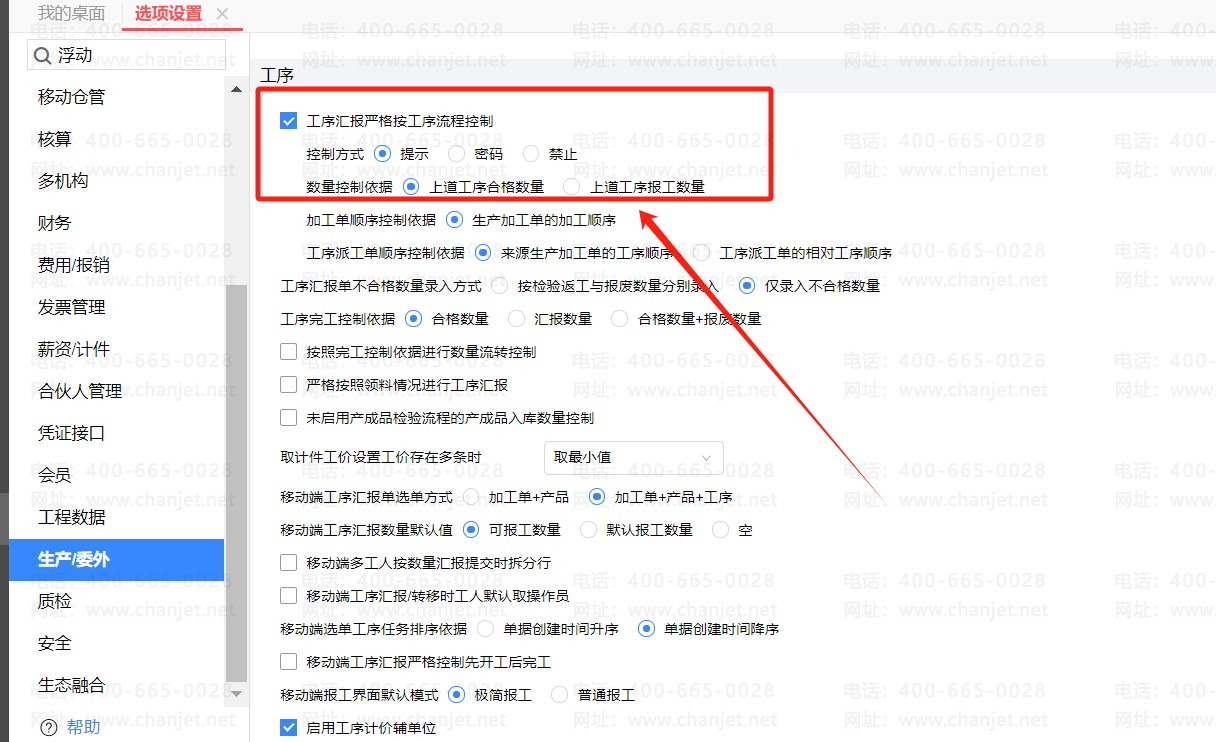Switch to the 我的桌面 tab
Viewport: 1216px width, 742px height.
(x=71, y=13)
